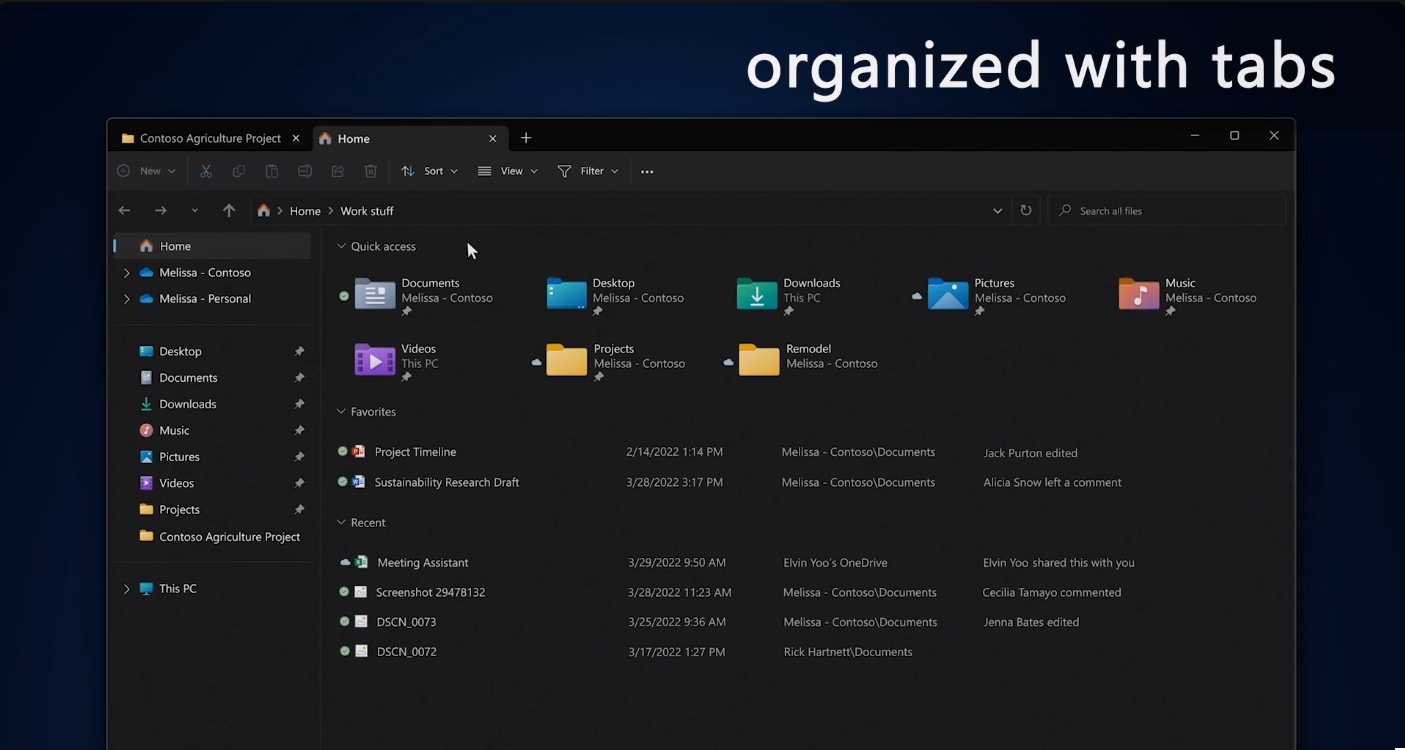Close the Contoso Agriculture Project tab
This screenshot has height=750, width=1405.
coord(296,139)
